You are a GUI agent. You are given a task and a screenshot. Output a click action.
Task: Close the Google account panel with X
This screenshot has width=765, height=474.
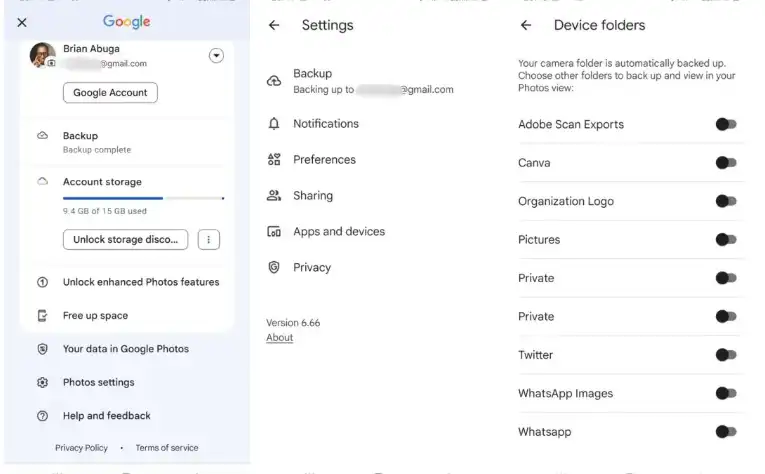point(22,22)
